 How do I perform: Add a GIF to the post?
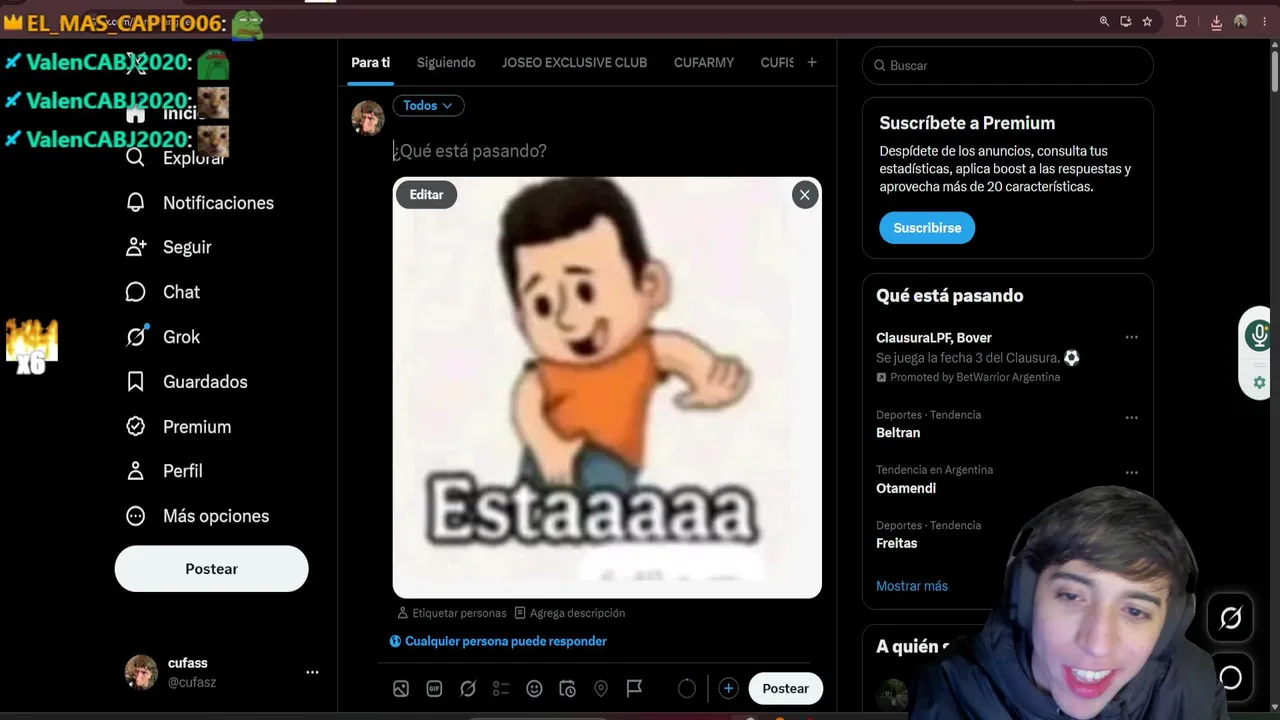point(434,688)
